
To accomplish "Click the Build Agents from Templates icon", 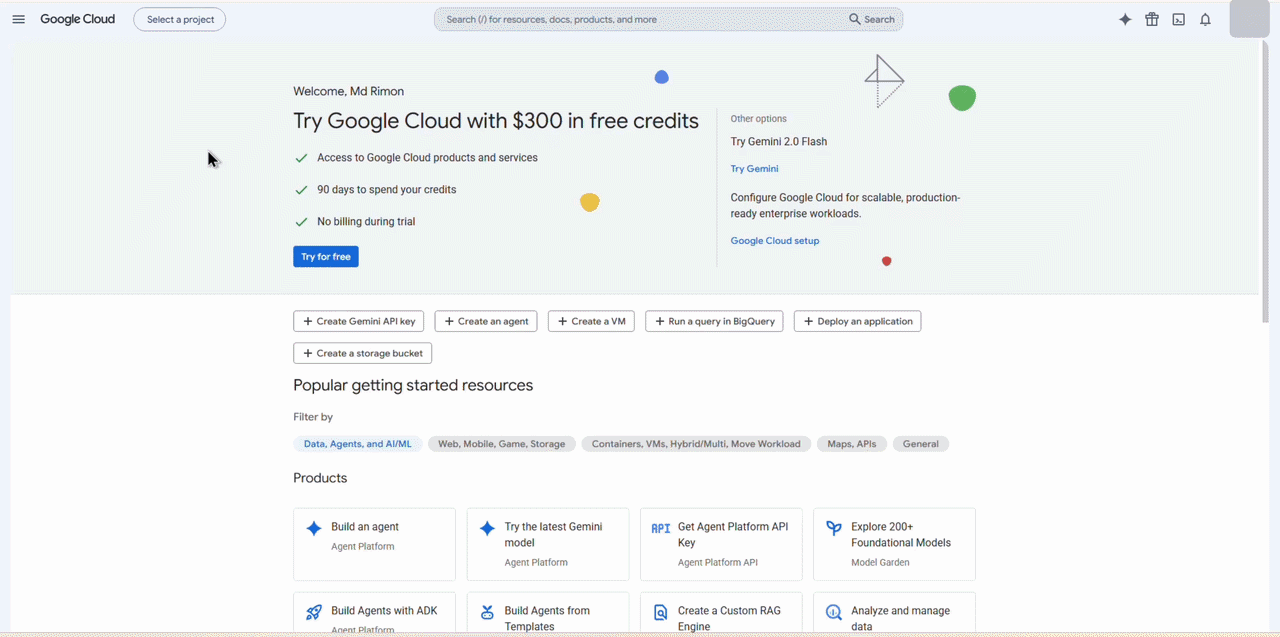I will tap(487, 612).
